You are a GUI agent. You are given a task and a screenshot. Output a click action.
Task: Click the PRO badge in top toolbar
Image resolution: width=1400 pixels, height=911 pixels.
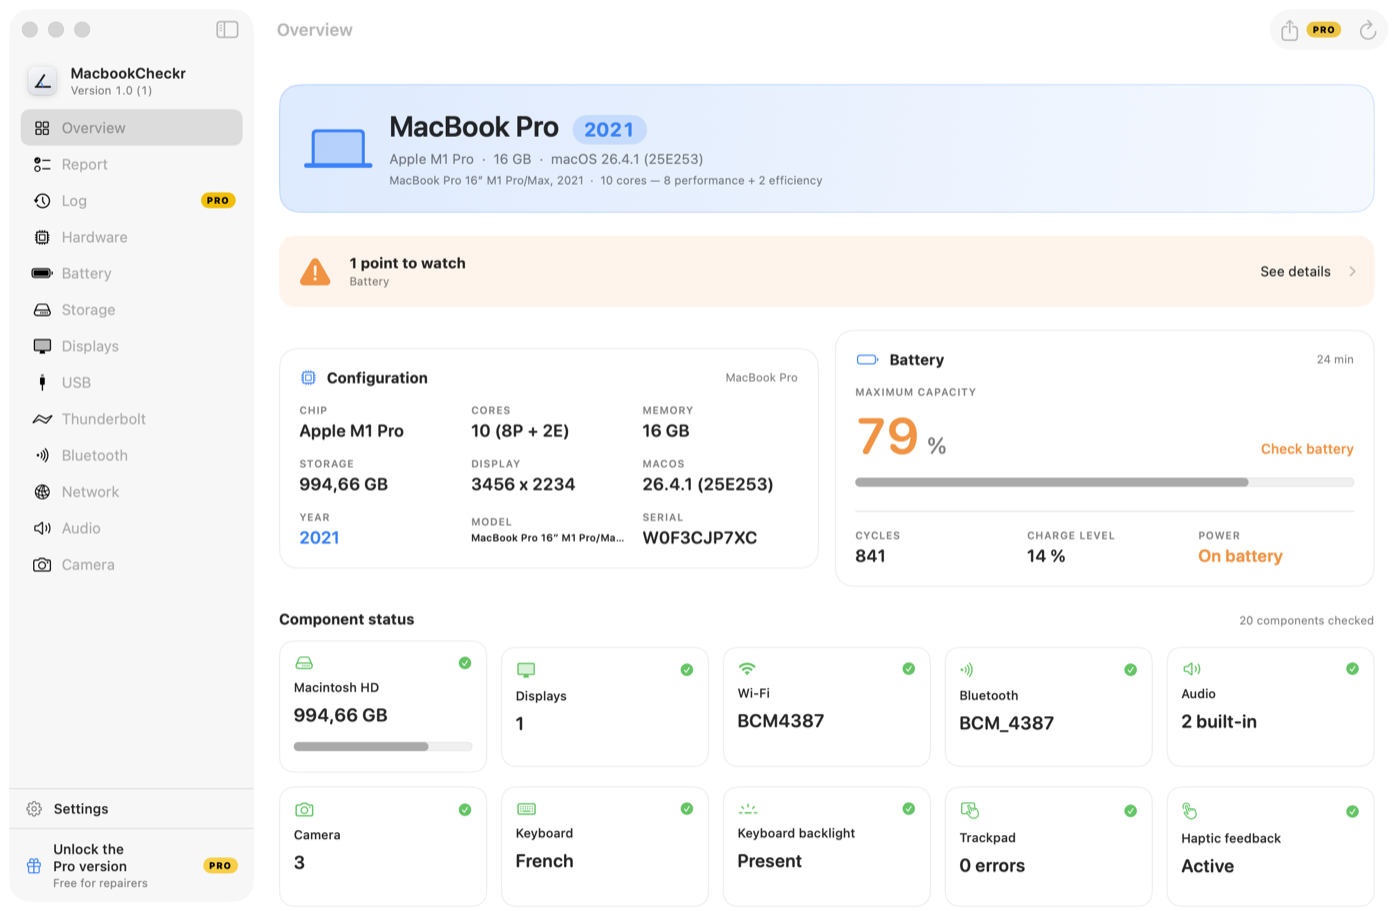[1323, 30]
